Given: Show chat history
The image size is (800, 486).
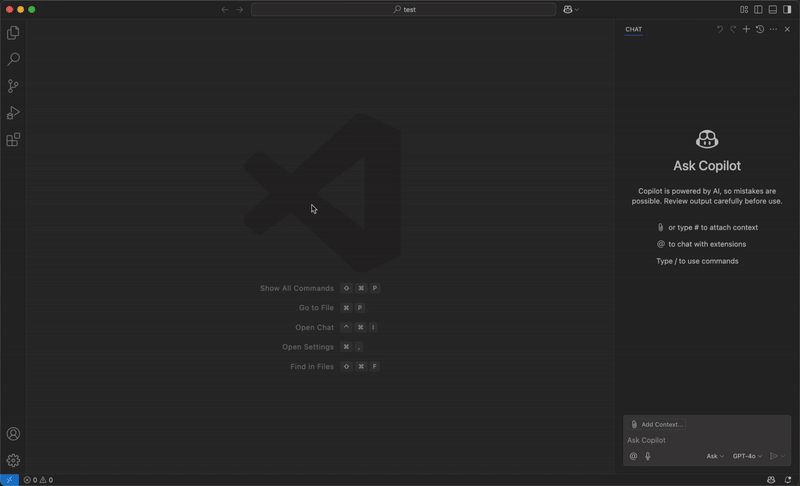Looking at the screenshot, I should tap(760, 29).
